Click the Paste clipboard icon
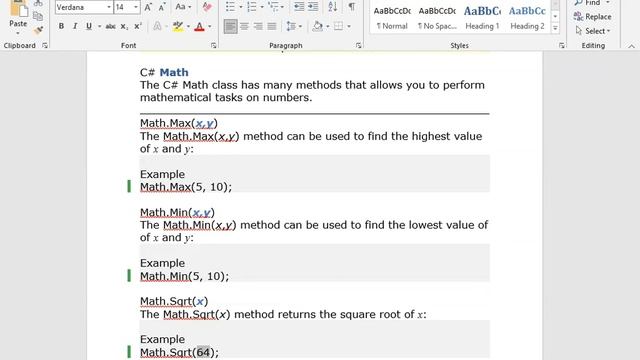The image size is (640, 360). (x=18, y=8)
